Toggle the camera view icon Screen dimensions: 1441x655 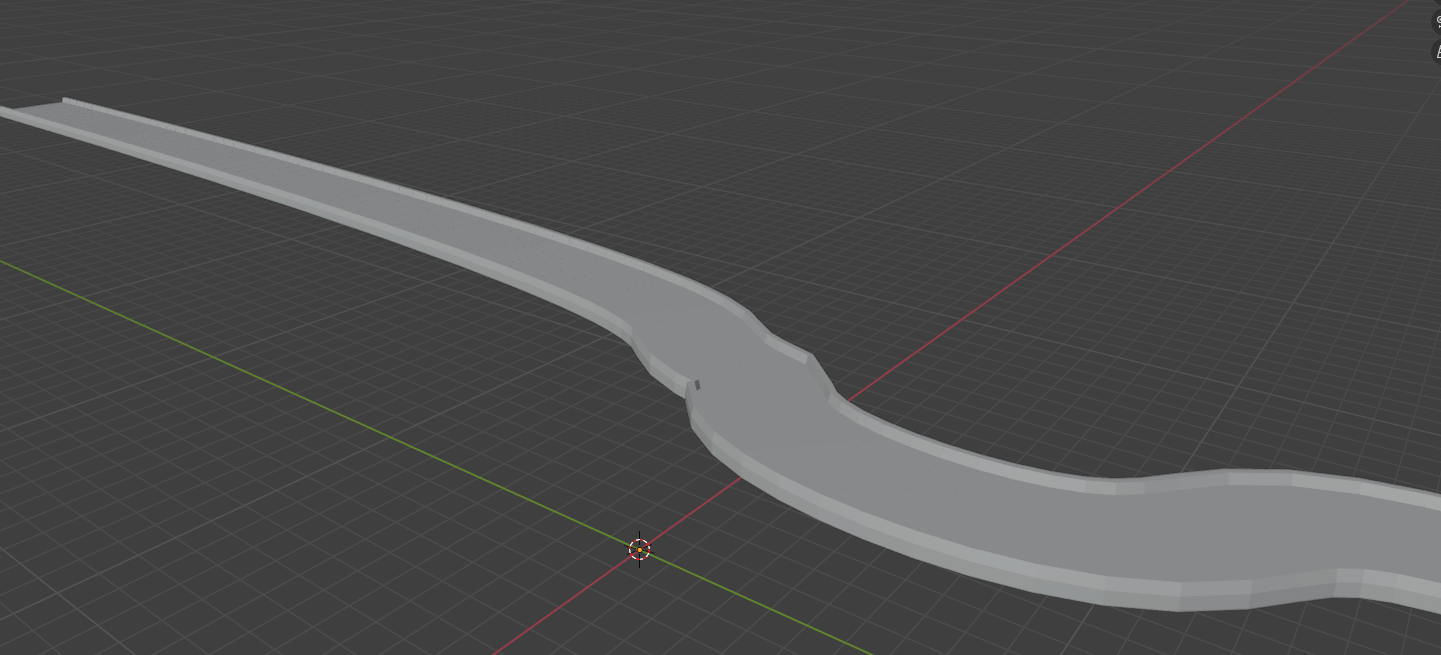(1437, 22)
